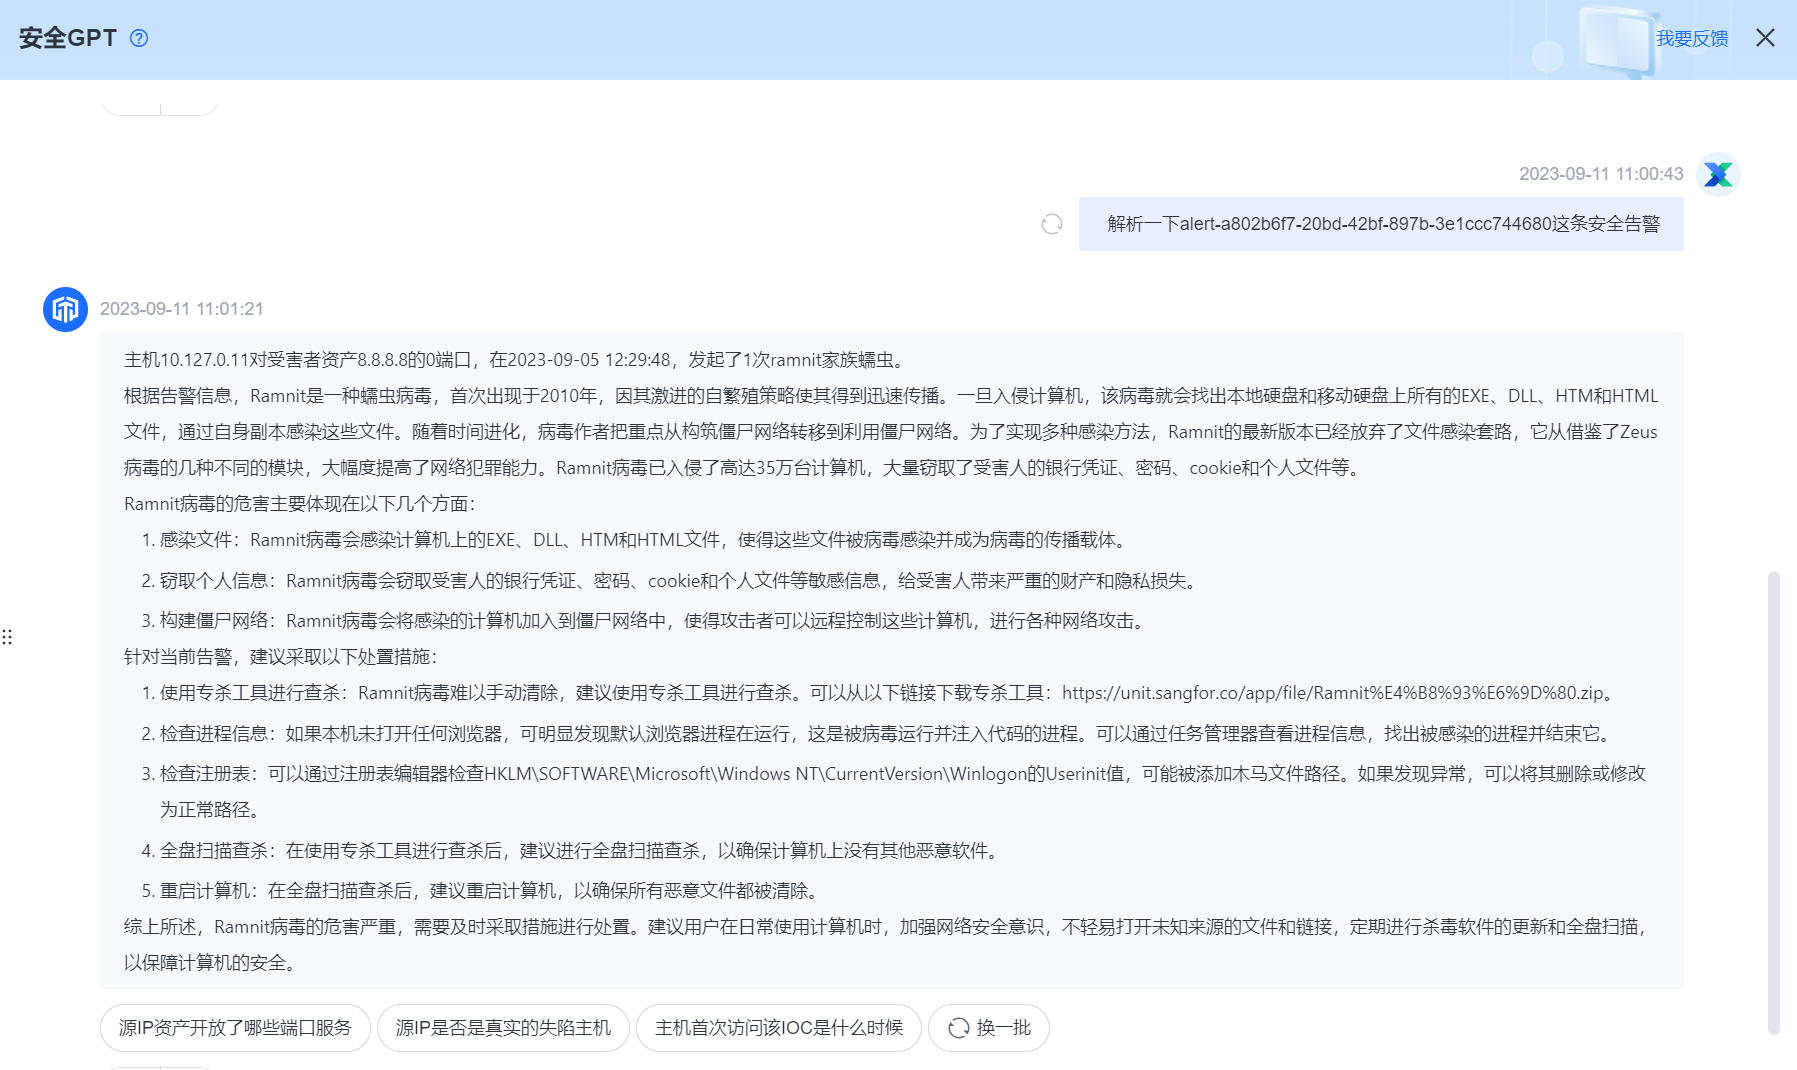Screen dimensions: 1797x1070
Task: Open the help tooltip beside 安全GPT title
Action: [x=139, y=38]
